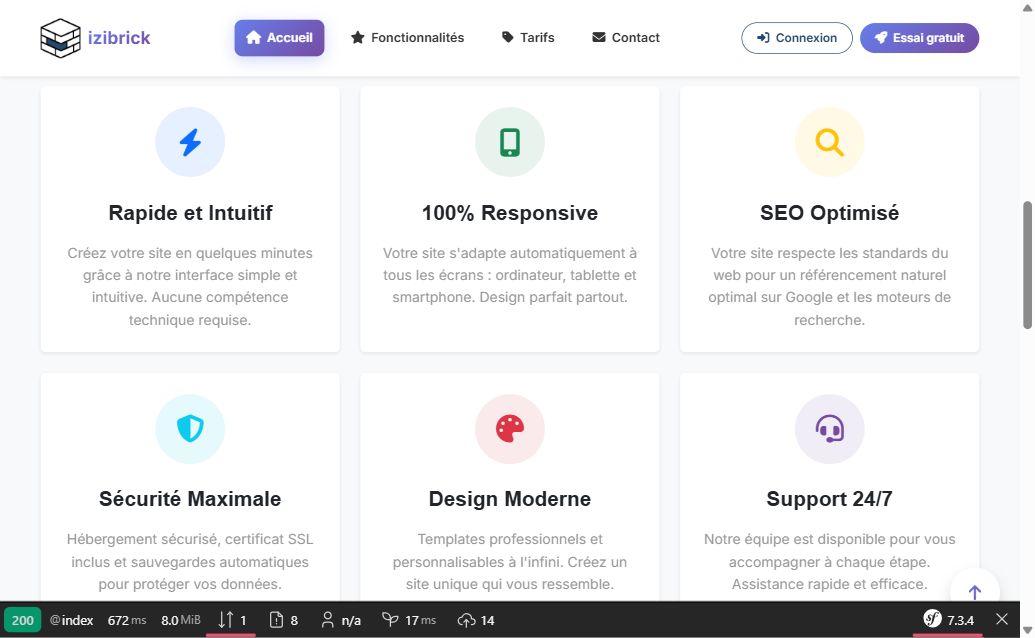This screenshot has width=1035, height=638.
Task: Navigate to Tarifs section
Action: (x=528, y=38)
